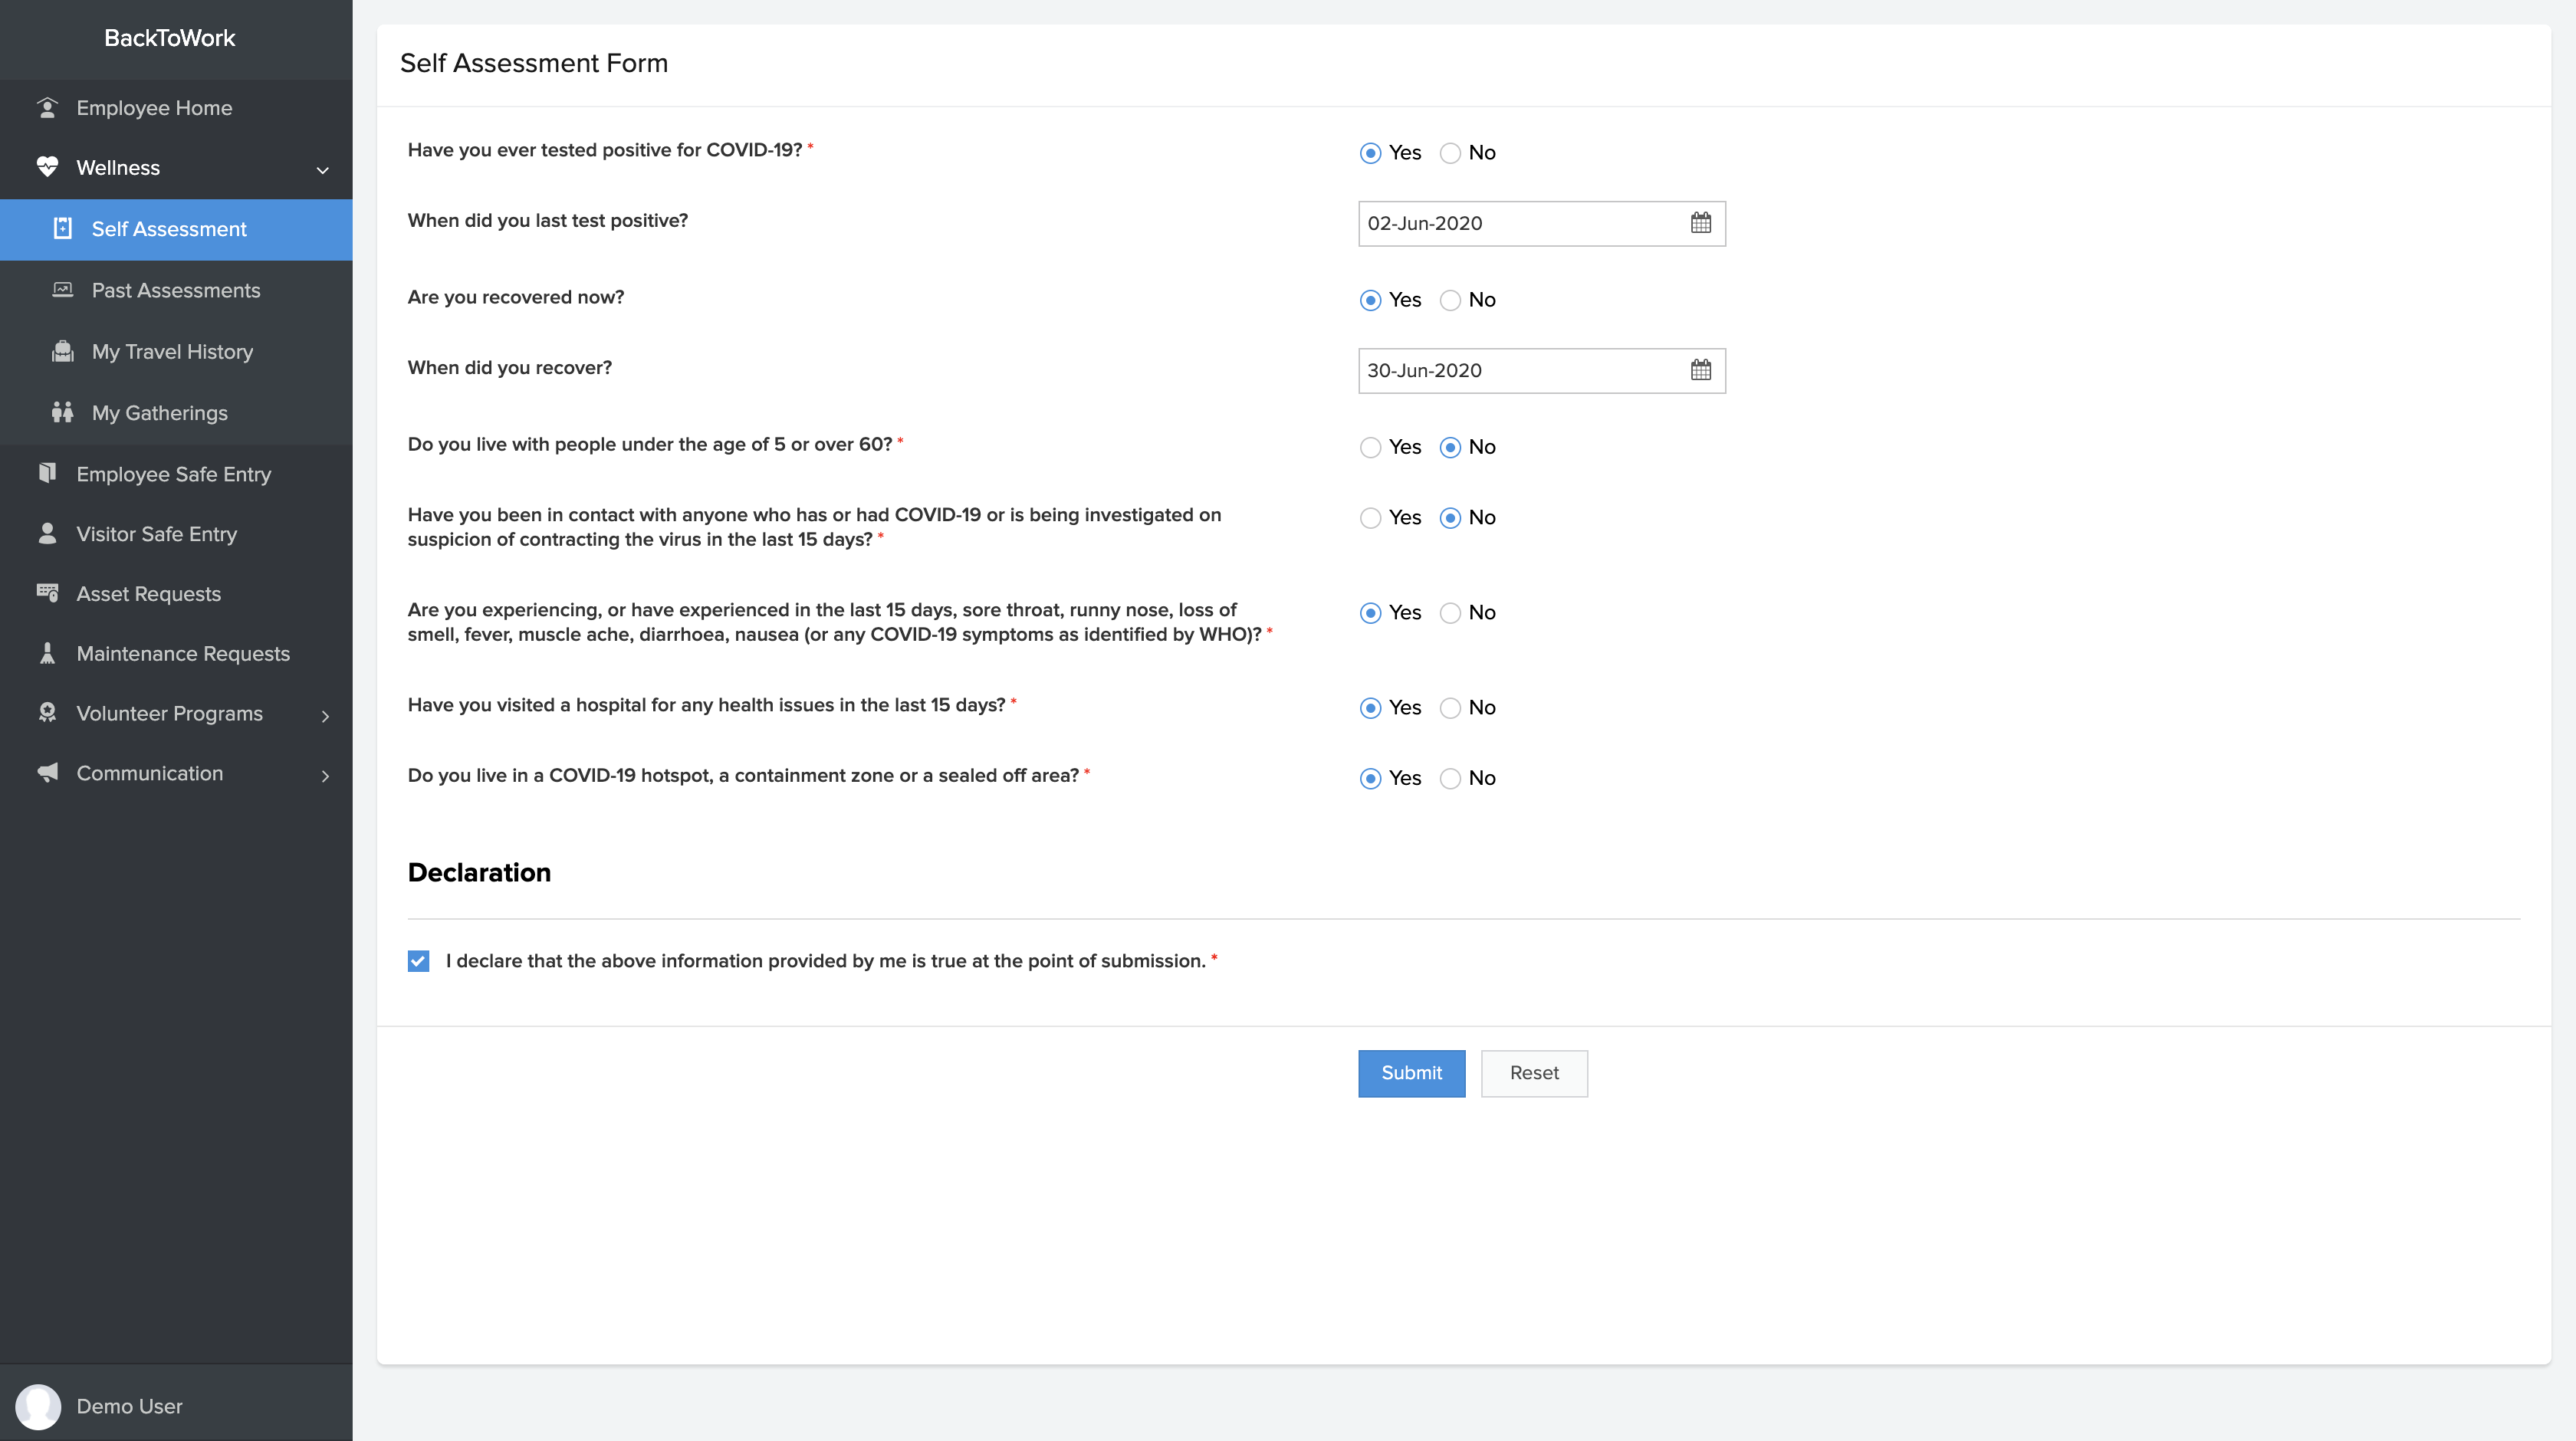Open calendar picker for last positive test date
The image size is (2576, 1441).
[1700, 223]
